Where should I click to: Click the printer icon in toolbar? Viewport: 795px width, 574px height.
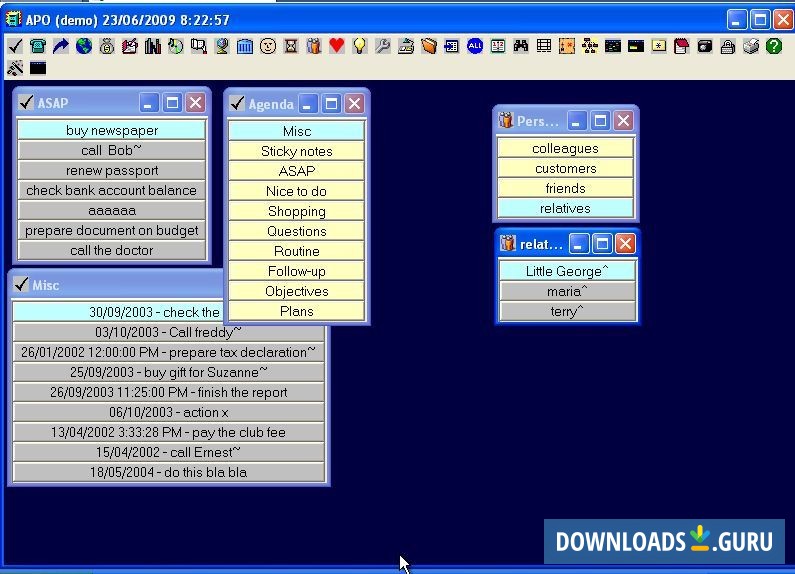tap(750, 46)
